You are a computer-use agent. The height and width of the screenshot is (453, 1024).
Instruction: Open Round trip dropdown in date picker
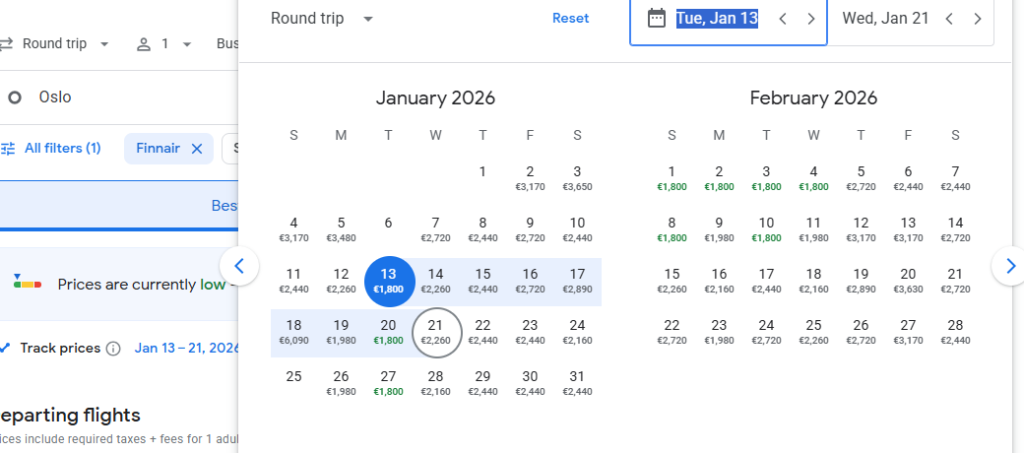(323, 18)
